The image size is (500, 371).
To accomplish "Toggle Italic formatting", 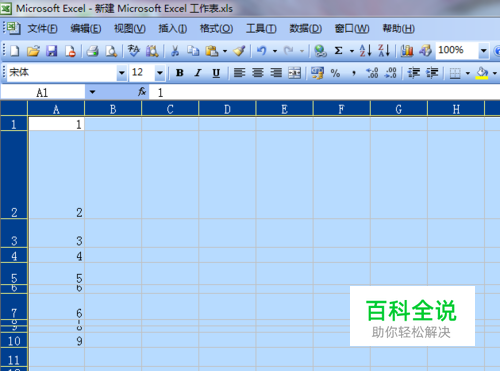I will pyautogui.click(x=198, y=72).
